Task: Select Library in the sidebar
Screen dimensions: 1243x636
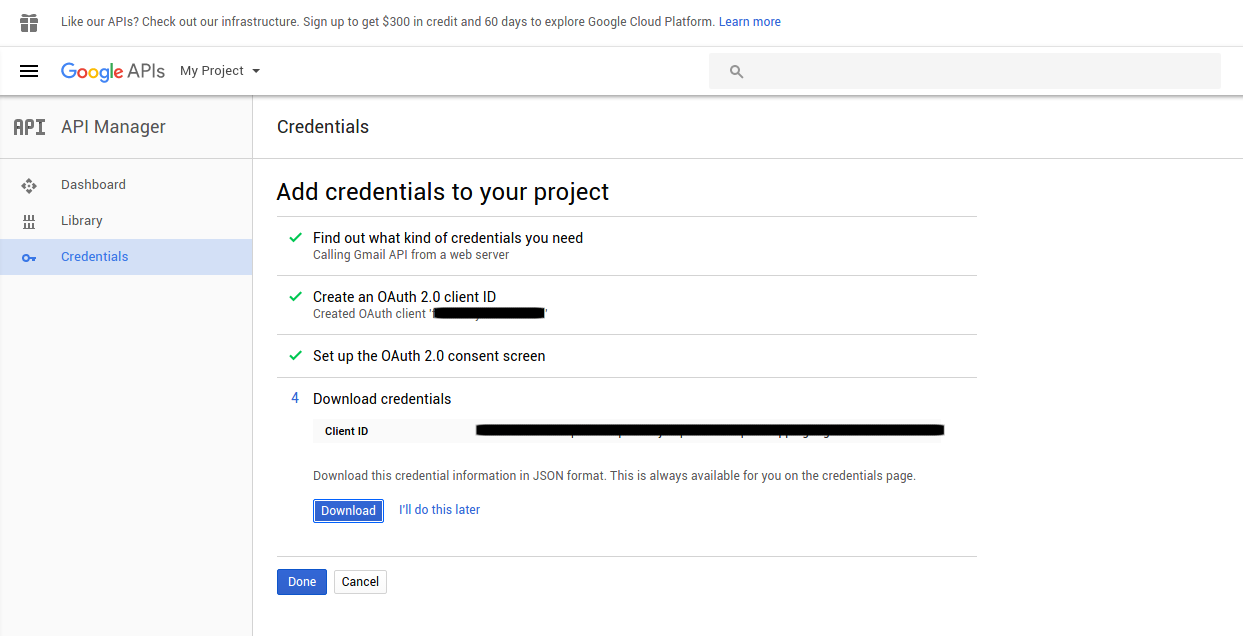Action: pyautogui.click(x=82, y=221)
